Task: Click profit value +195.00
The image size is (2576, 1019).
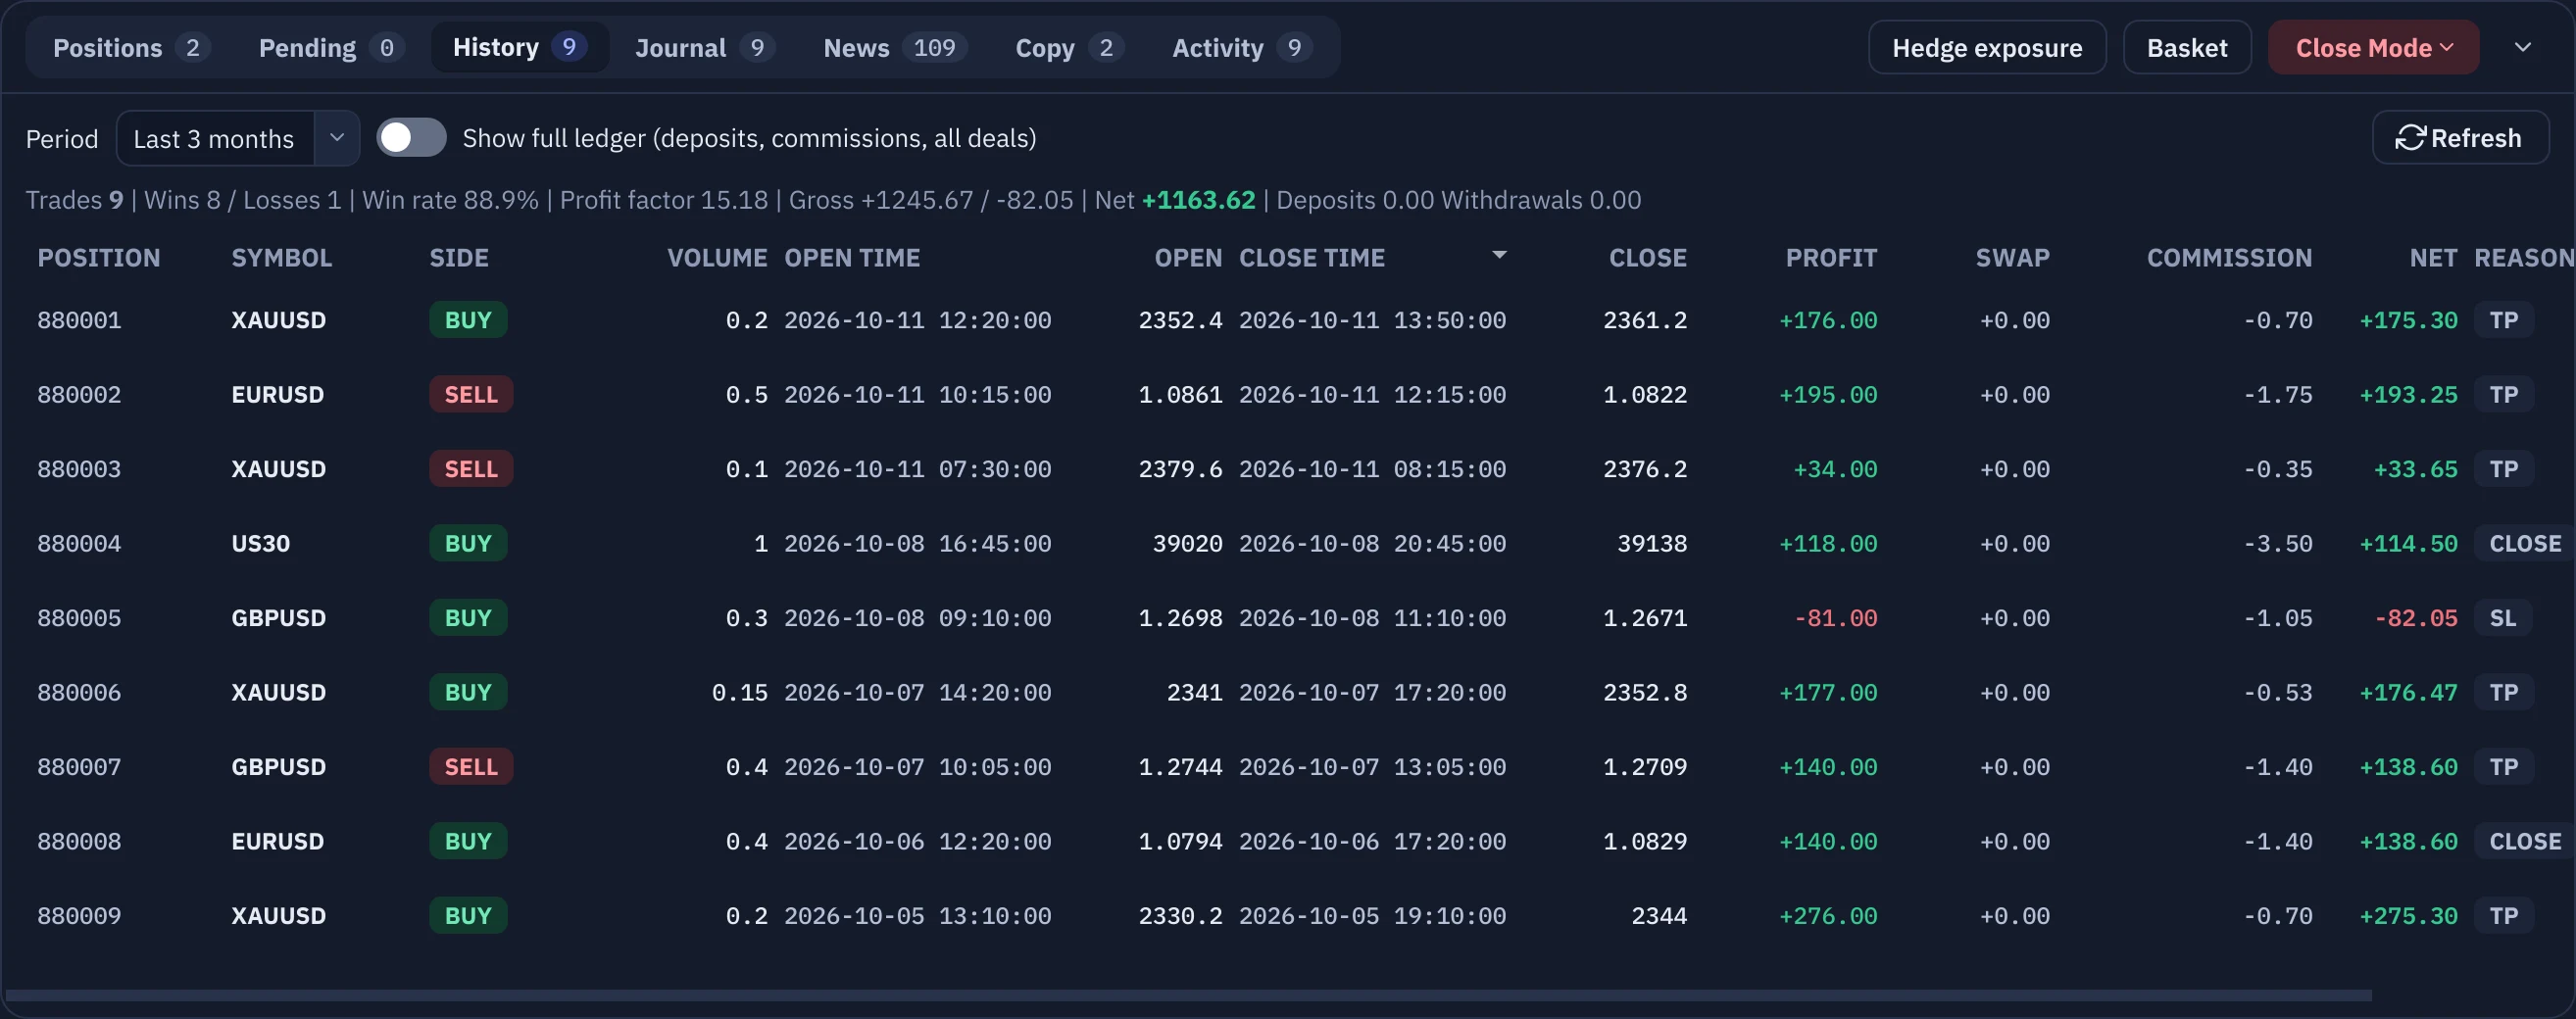Action: [x=1828, y=395]
